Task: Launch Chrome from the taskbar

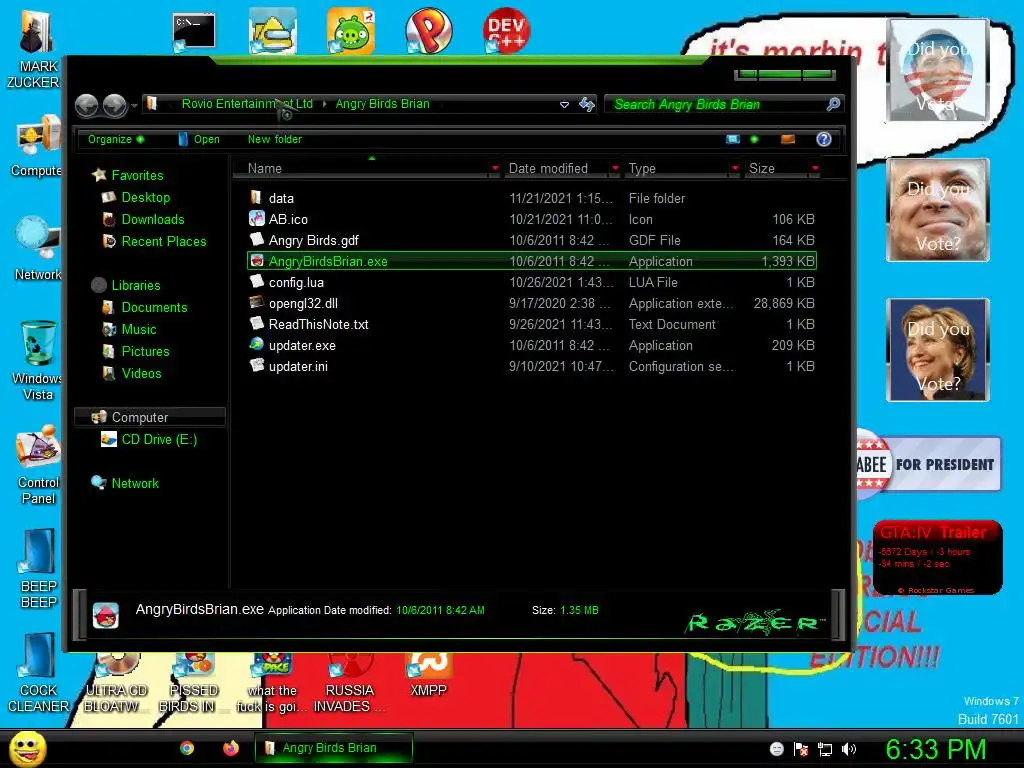Action: [x=187, y=748]
